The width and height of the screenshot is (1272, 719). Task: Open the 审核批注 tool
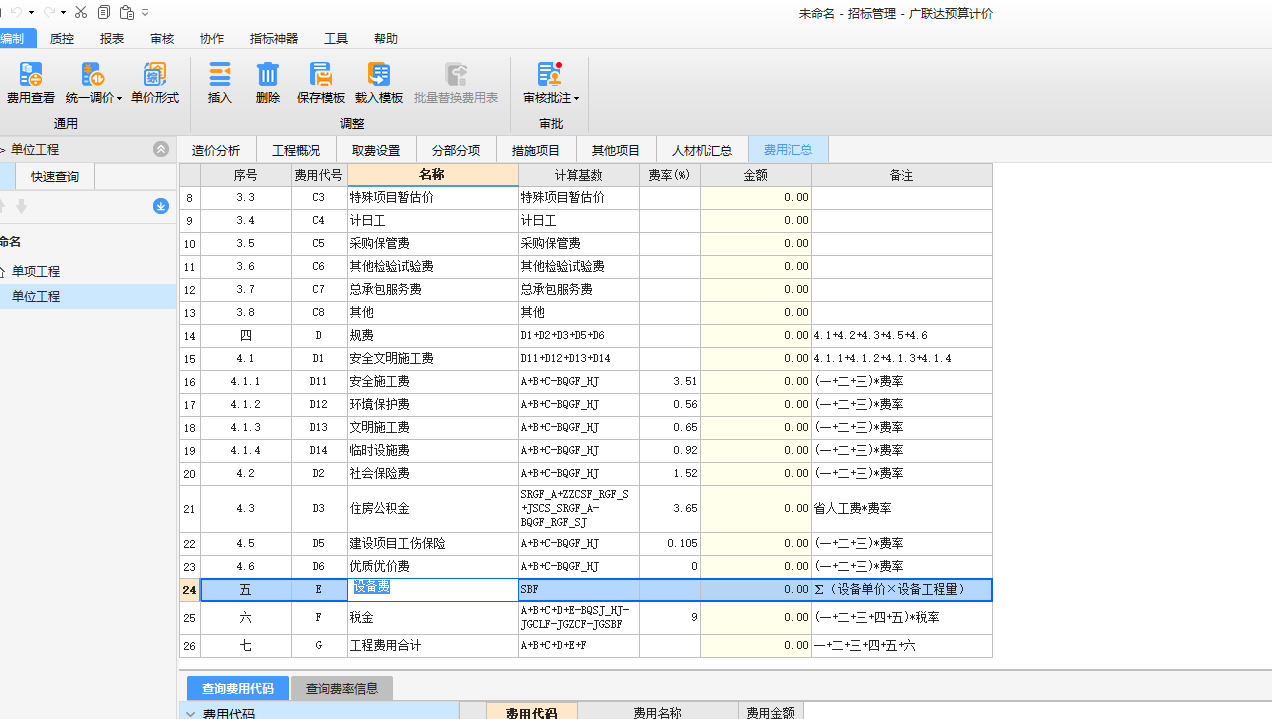coord(550,83)
